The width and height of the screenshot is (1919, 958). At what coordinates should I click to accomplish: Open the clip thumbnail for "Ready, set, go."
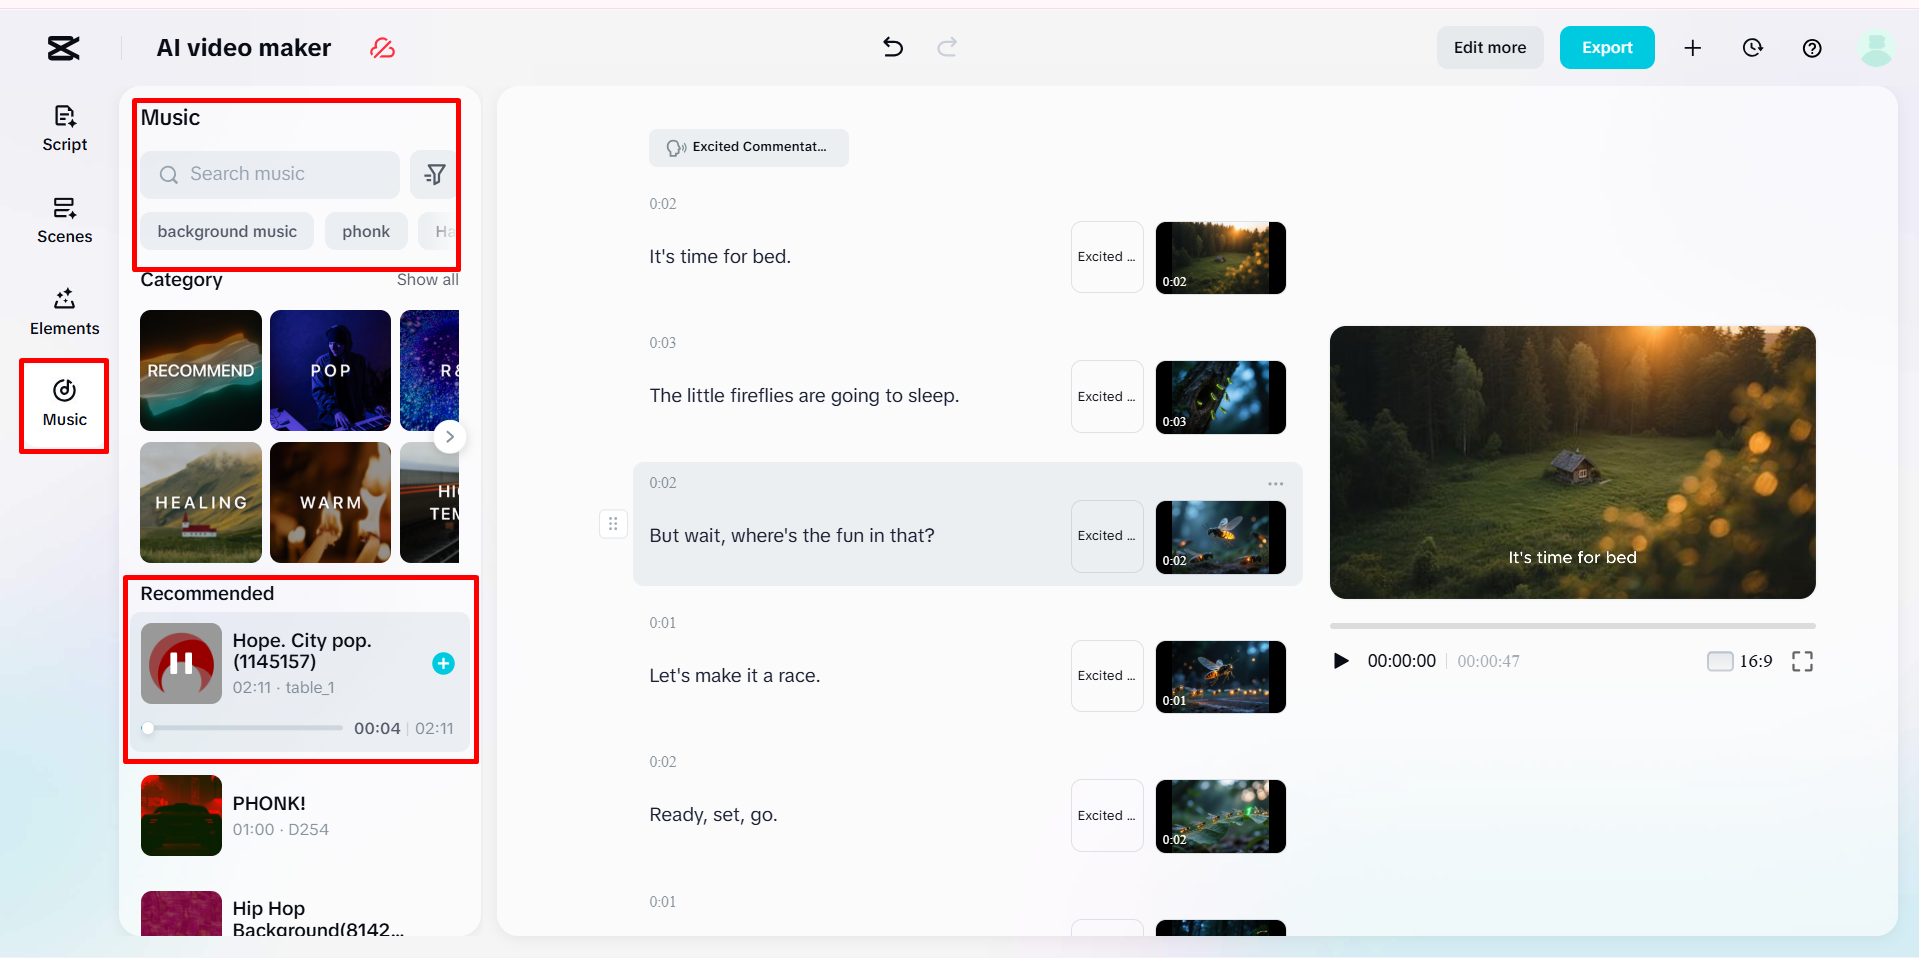click(1221, 816)
